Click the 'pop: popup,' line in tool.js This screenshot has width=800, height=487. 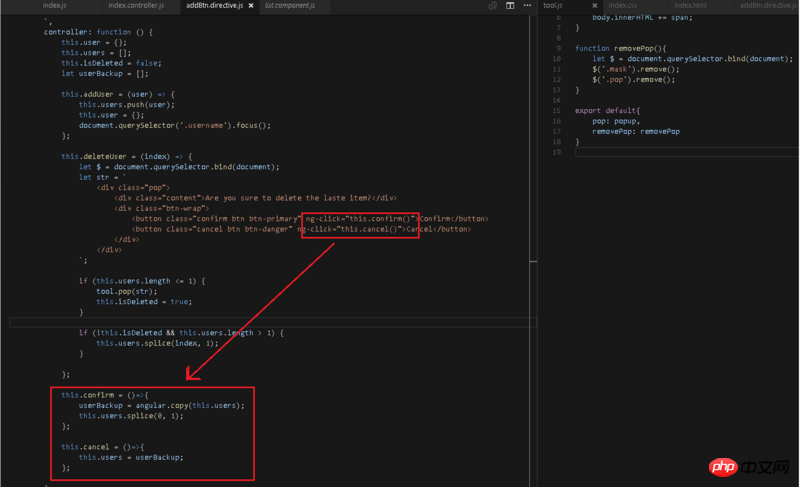click(x=616, y=121)
